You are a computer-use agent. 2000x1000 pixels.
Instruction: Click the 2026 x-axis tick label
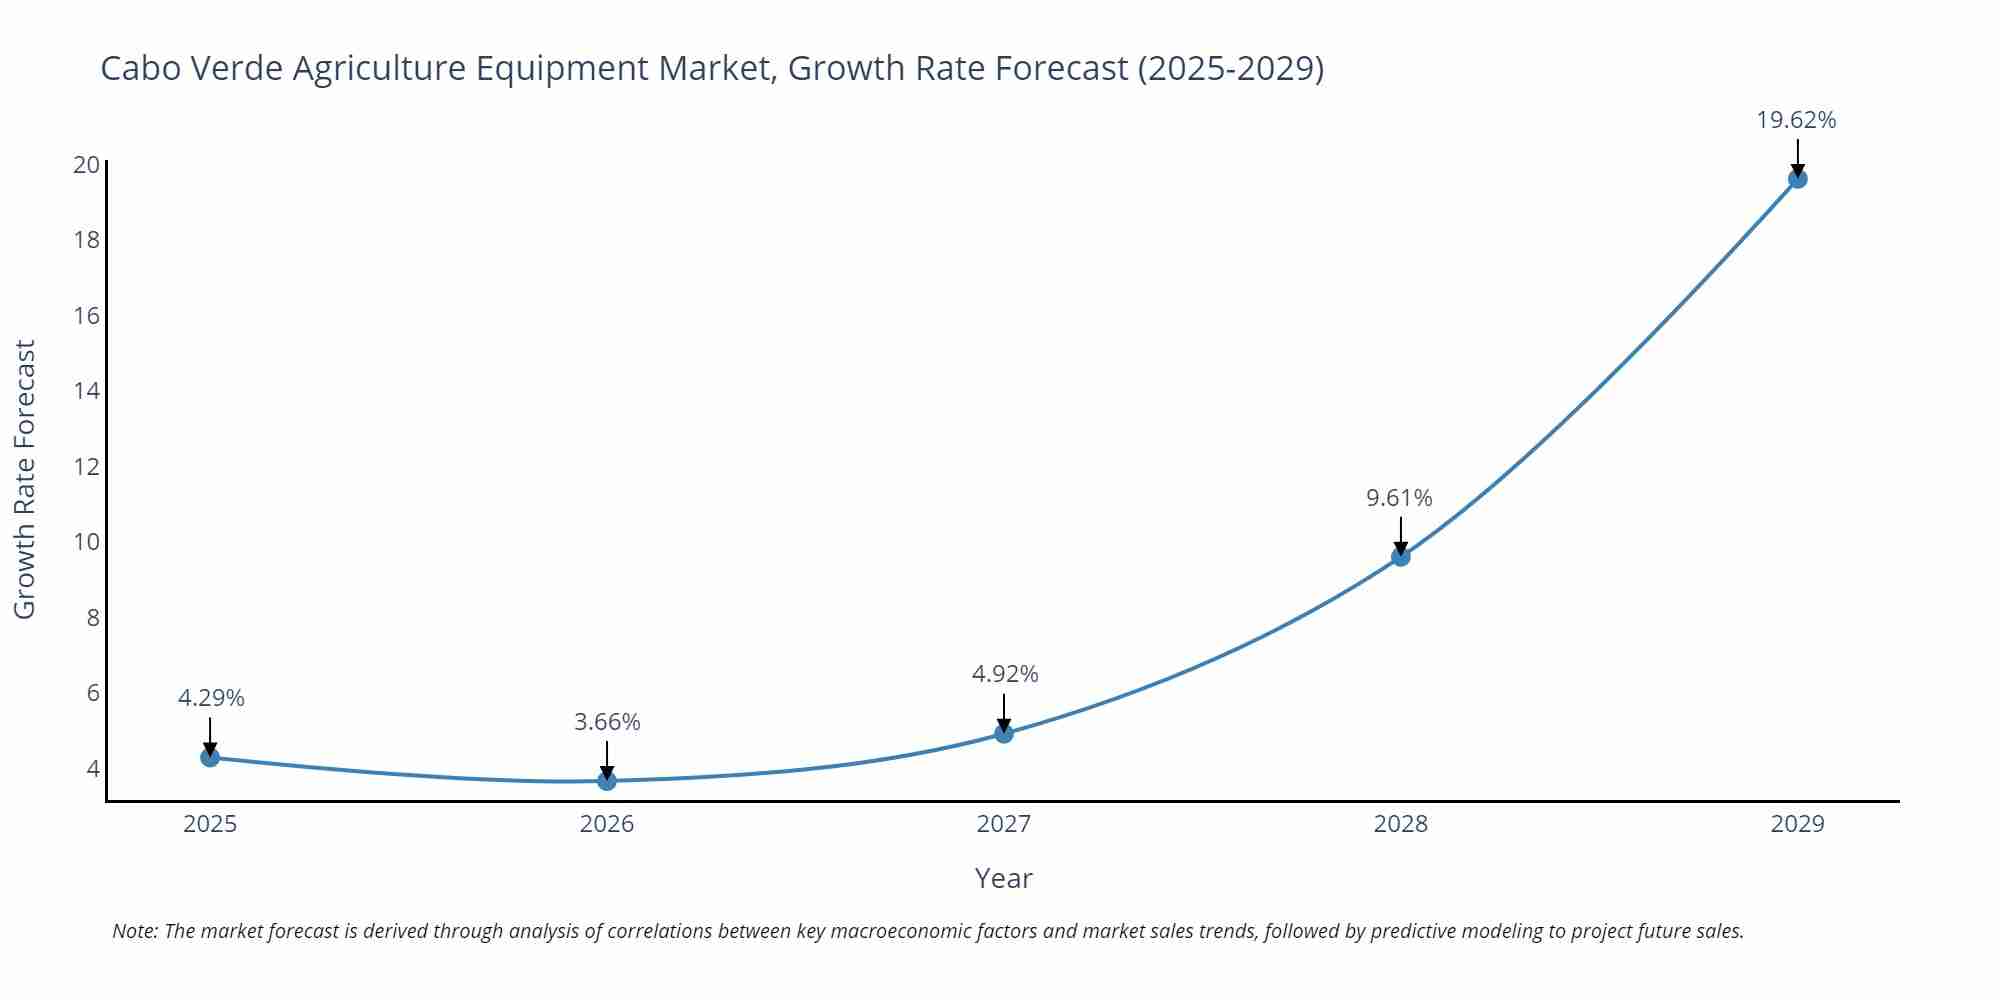point(607,824)
